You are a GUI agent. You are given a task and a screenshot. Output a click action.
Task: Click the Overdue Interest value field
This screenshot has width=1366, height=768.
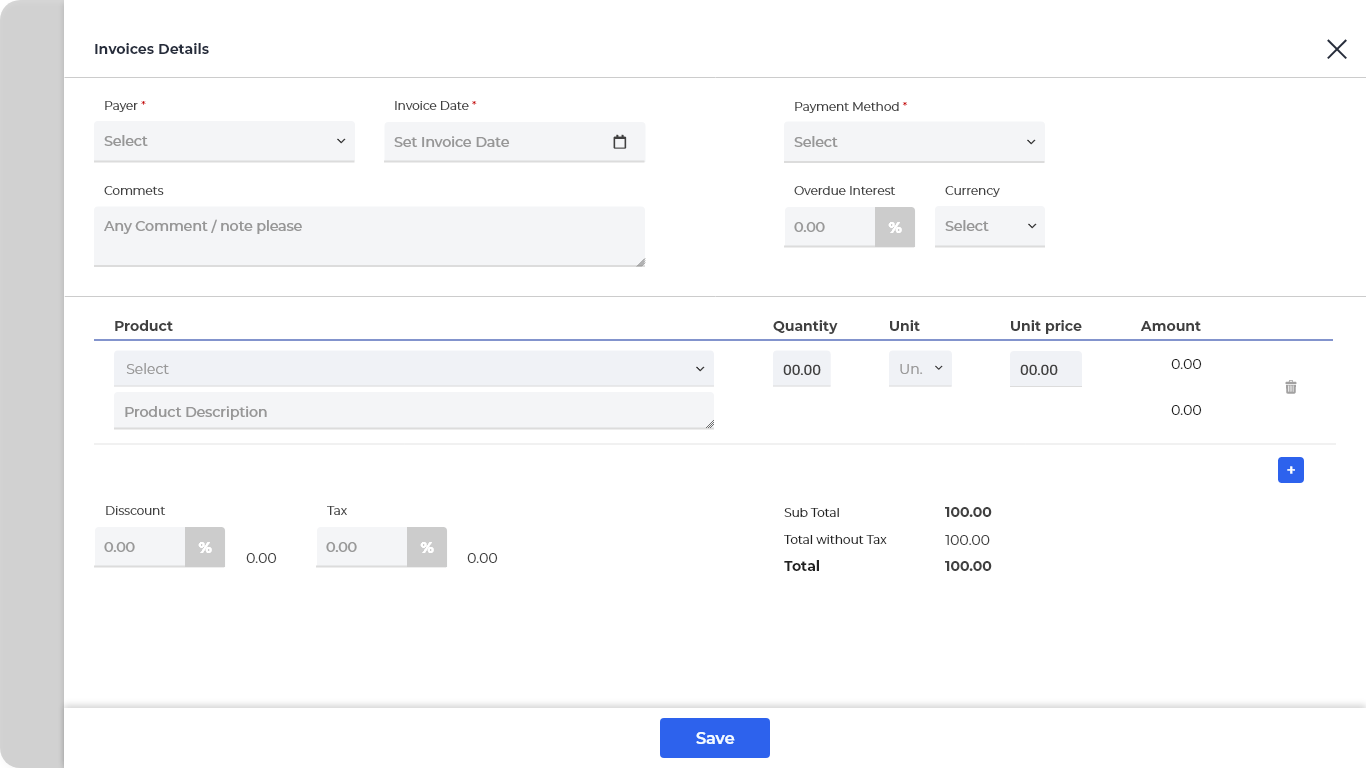click(x=829, y=227)
